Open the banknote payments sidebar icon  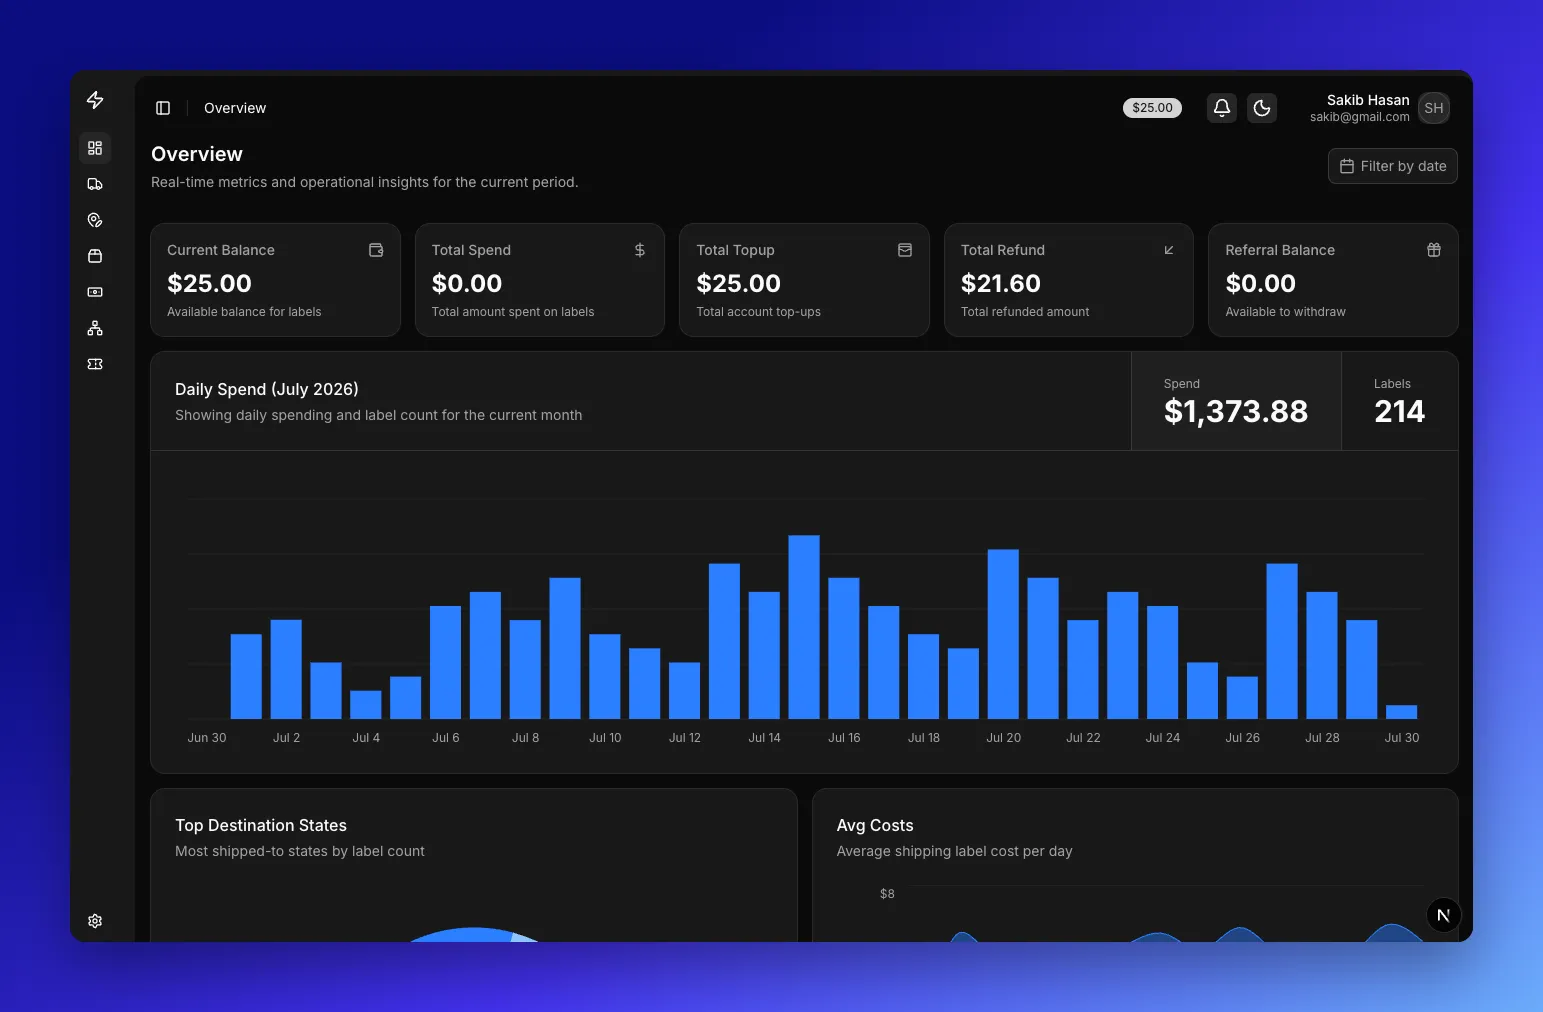tap(95, 292)
